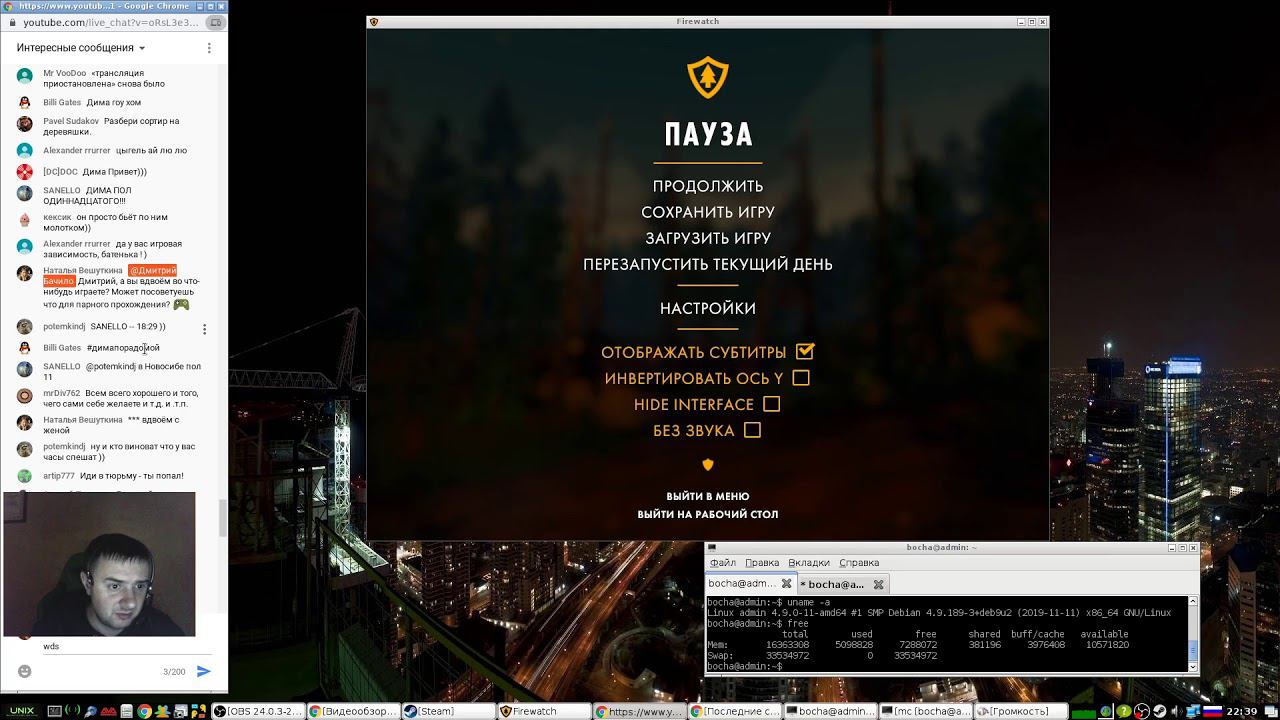Select ЗАГРУЗИТЬ ИГРУ in pause menu

(x=708, y=238)
